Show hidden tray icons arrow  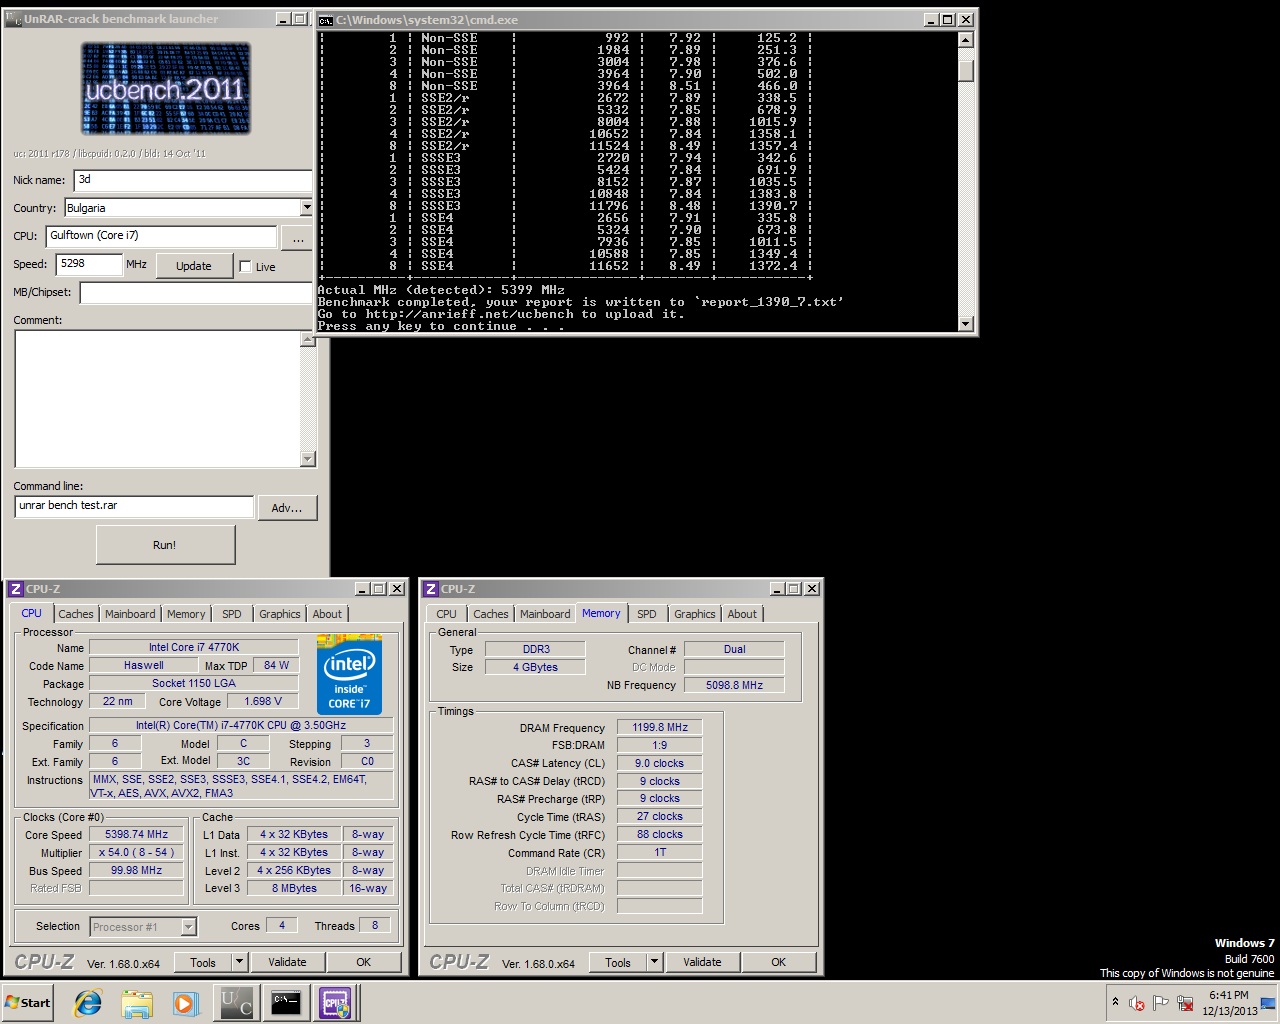click(x=1115, y=1002)
